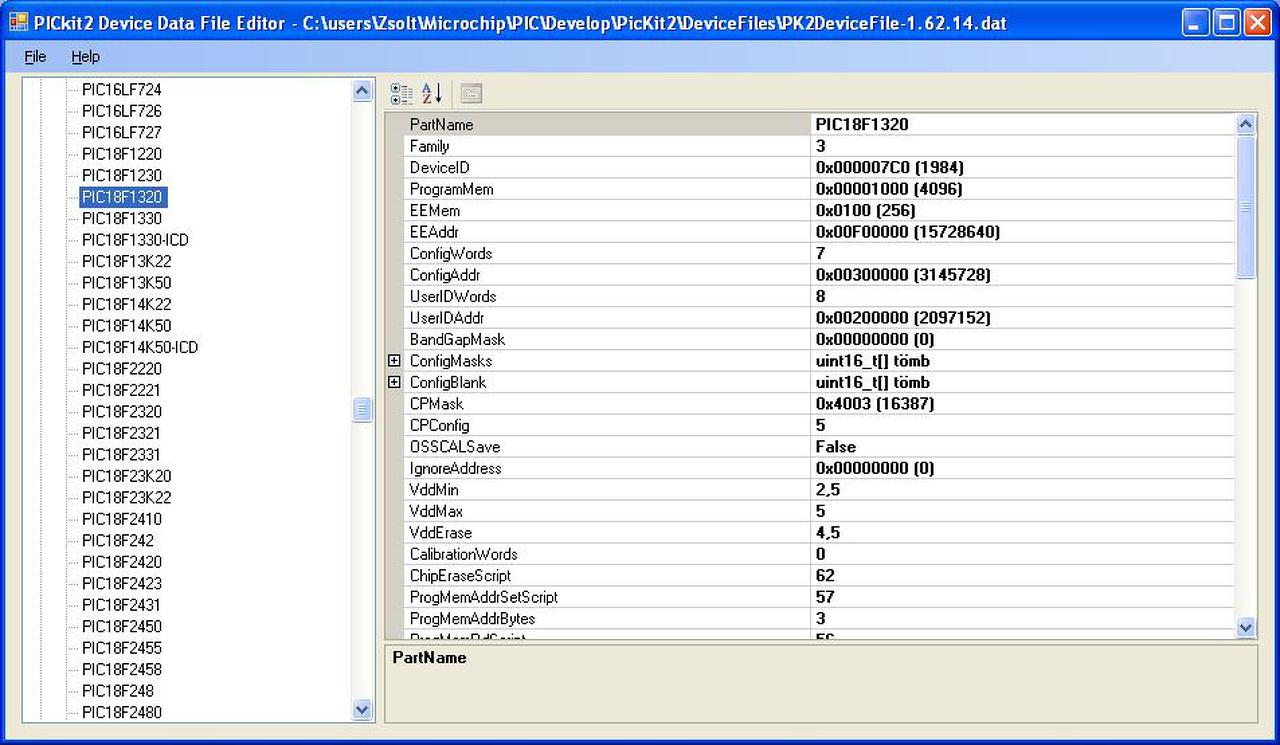Select PIC18F14K22 in device tree
The width and height of the screenshot is (1280, 745).
(x=126, y=304)
